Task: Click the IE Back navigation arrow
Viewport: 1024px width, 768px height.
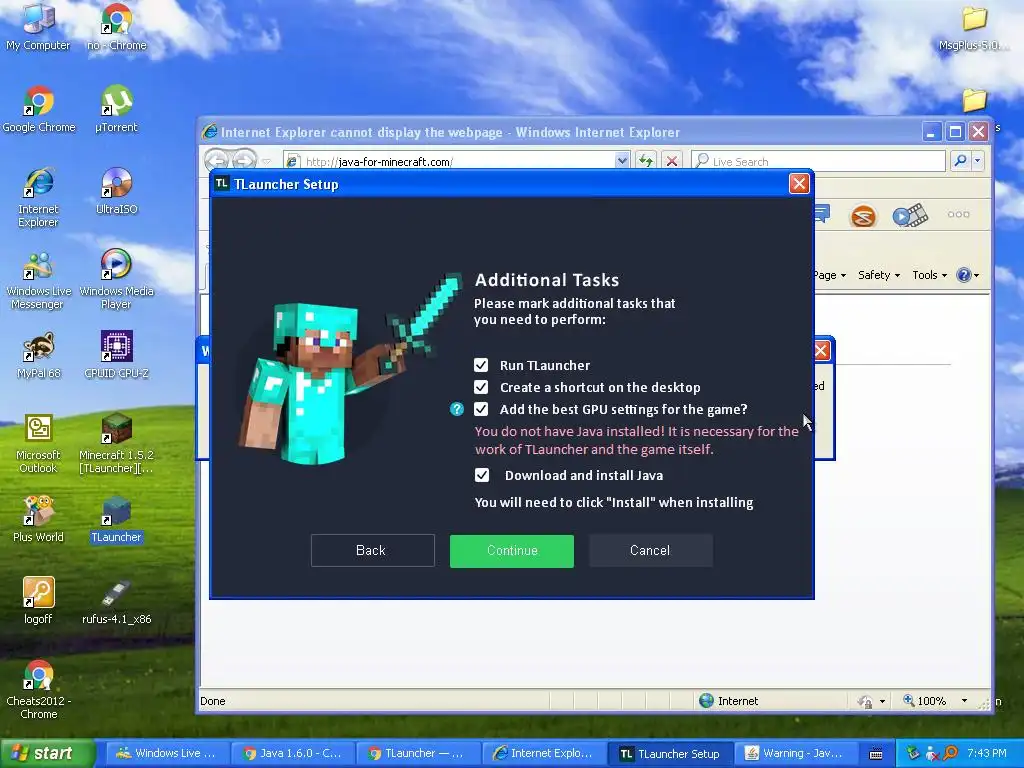Action: 217,160
